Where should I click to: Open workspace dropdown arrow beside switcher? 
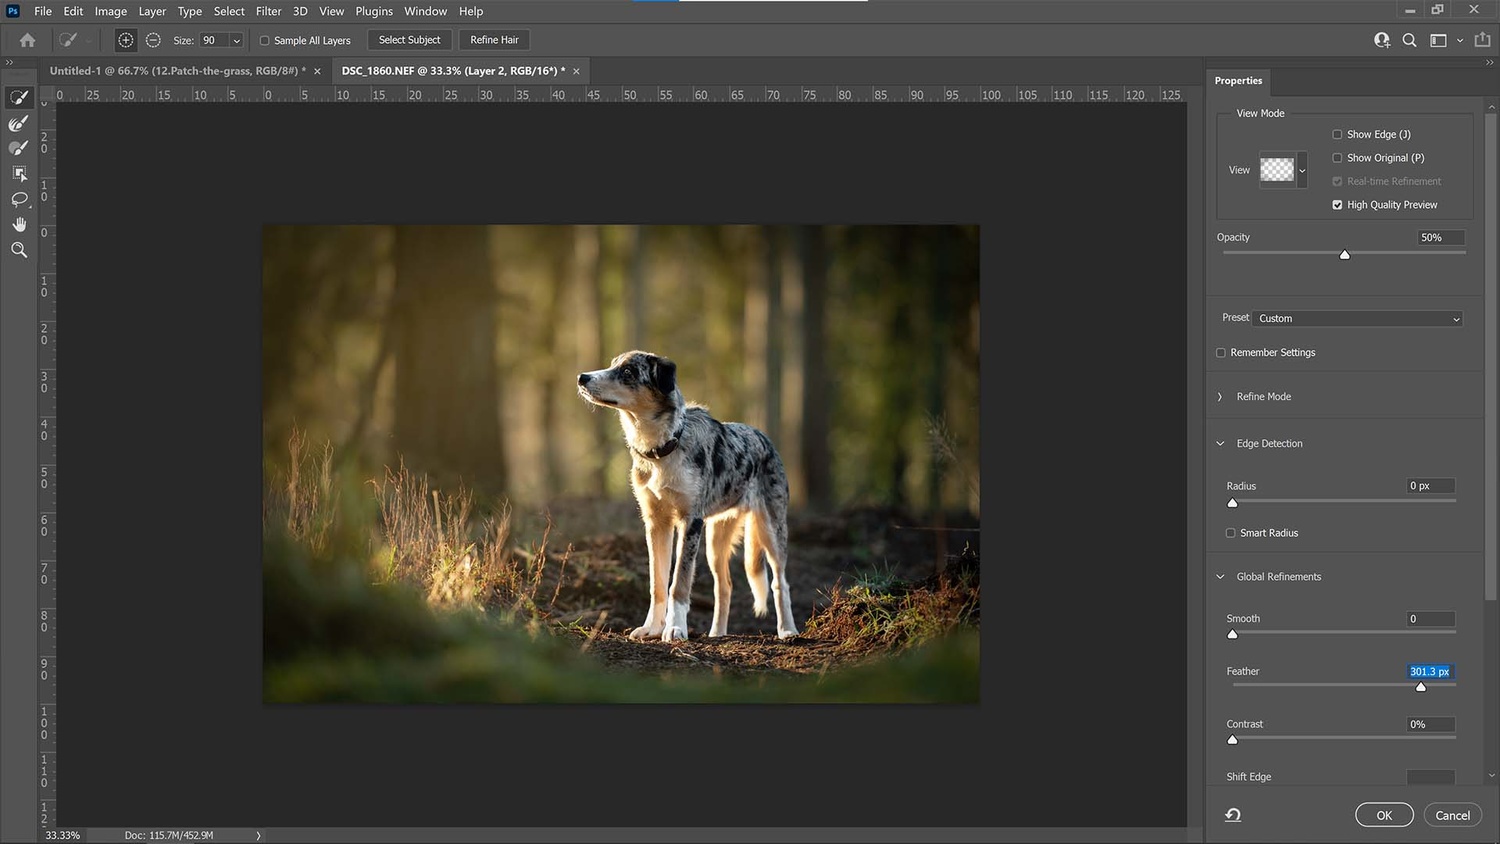click(x=1460, y=41)
